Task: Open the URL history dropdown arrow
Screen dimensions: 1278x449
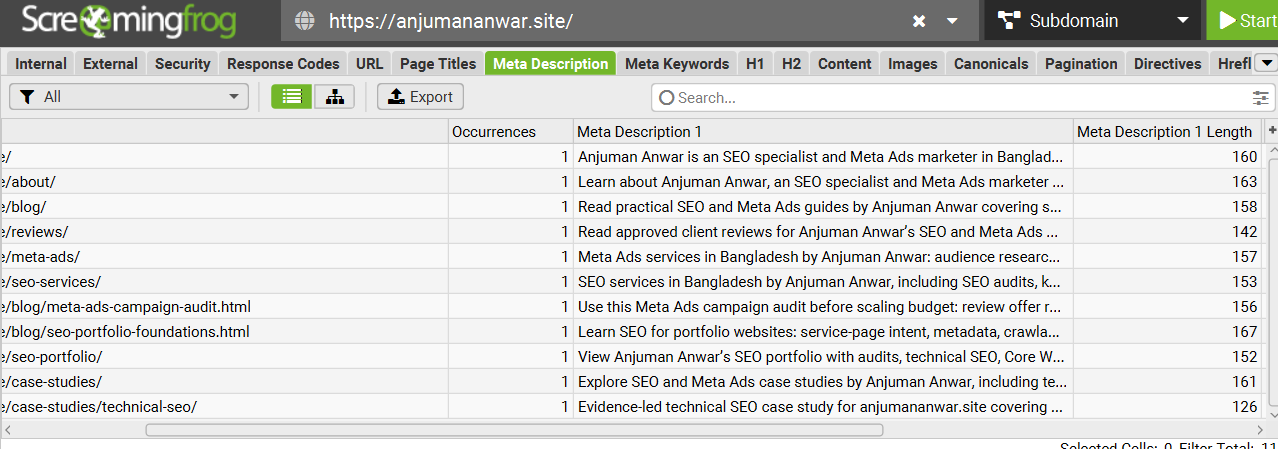Action: pos(952,21)
